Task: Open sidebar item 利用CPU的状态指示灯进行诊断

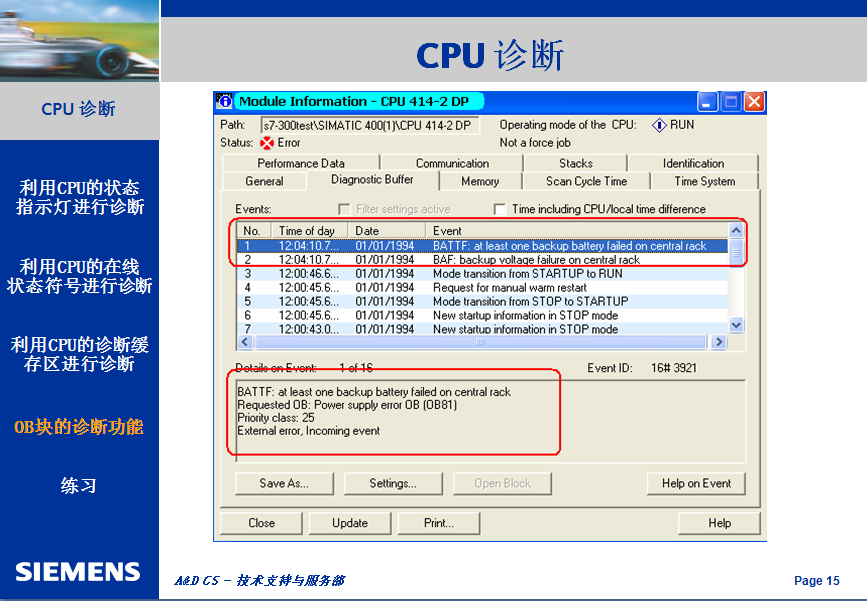Action: (x=80, y=197)
